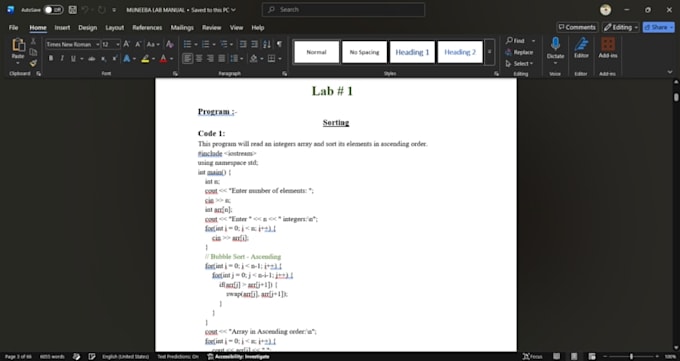Decrease paragraph indent
680x361 pixels.
pyautogui.click(x=243, y=44)
